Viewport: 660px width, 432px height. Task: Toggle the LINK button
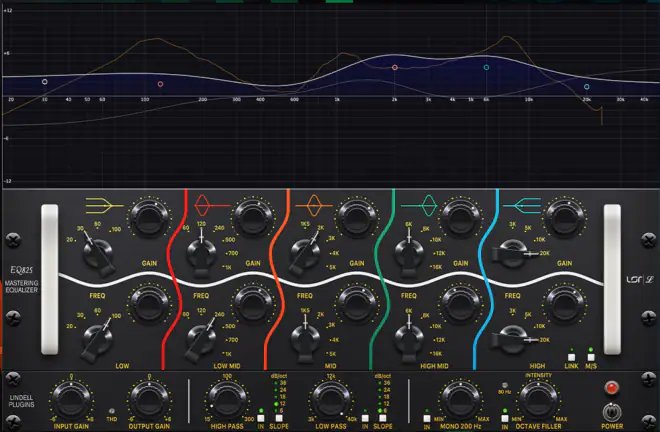point(571,357)
